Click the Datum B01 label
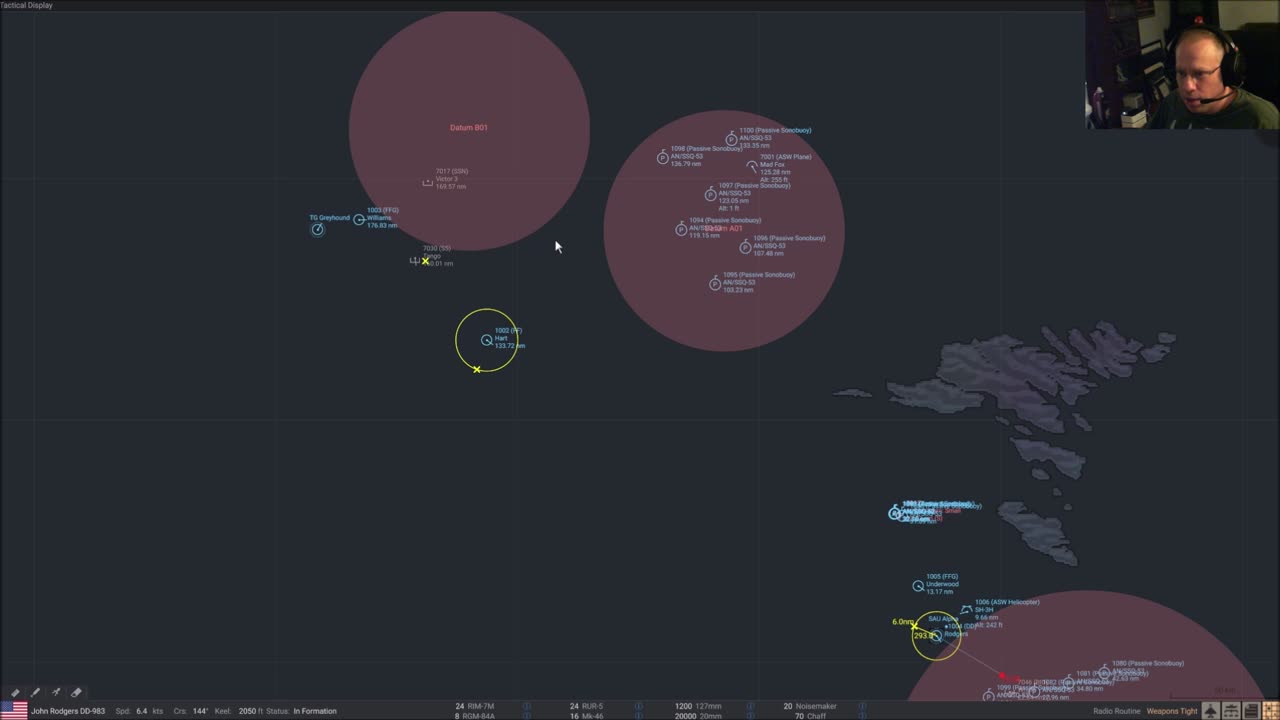1280x720 pixels. coord(469,128)
